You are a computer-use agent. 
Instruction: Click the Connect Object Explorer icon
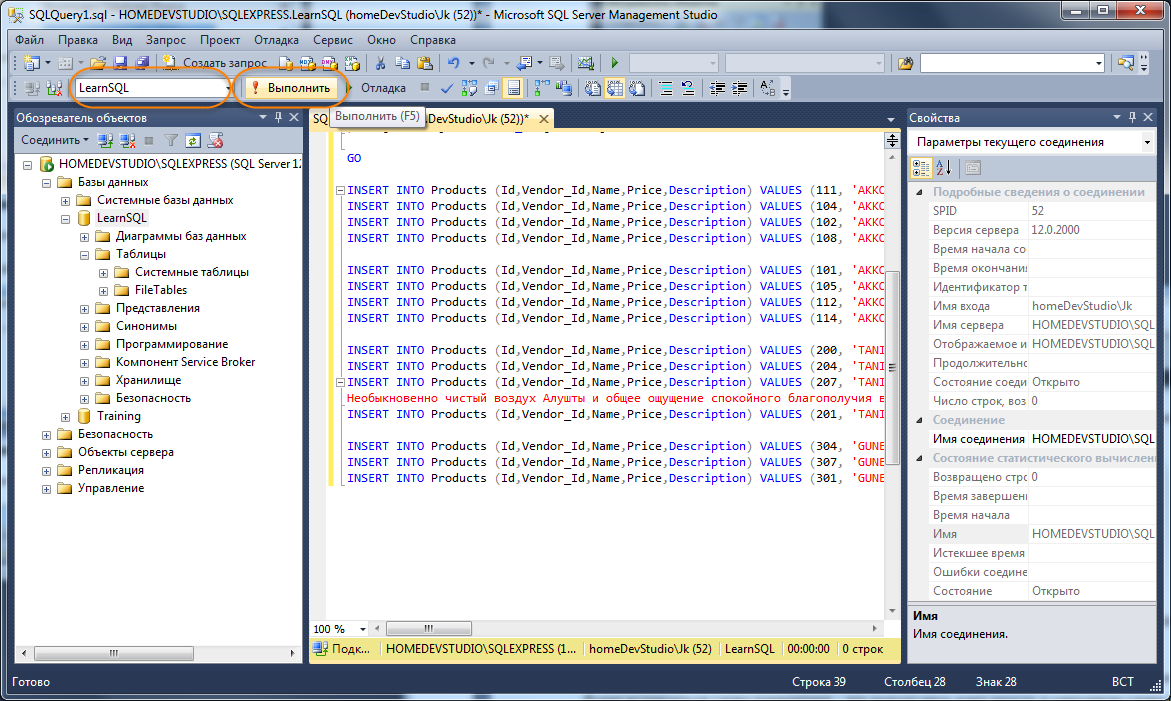pyautogui.click(x=105, y=140)
